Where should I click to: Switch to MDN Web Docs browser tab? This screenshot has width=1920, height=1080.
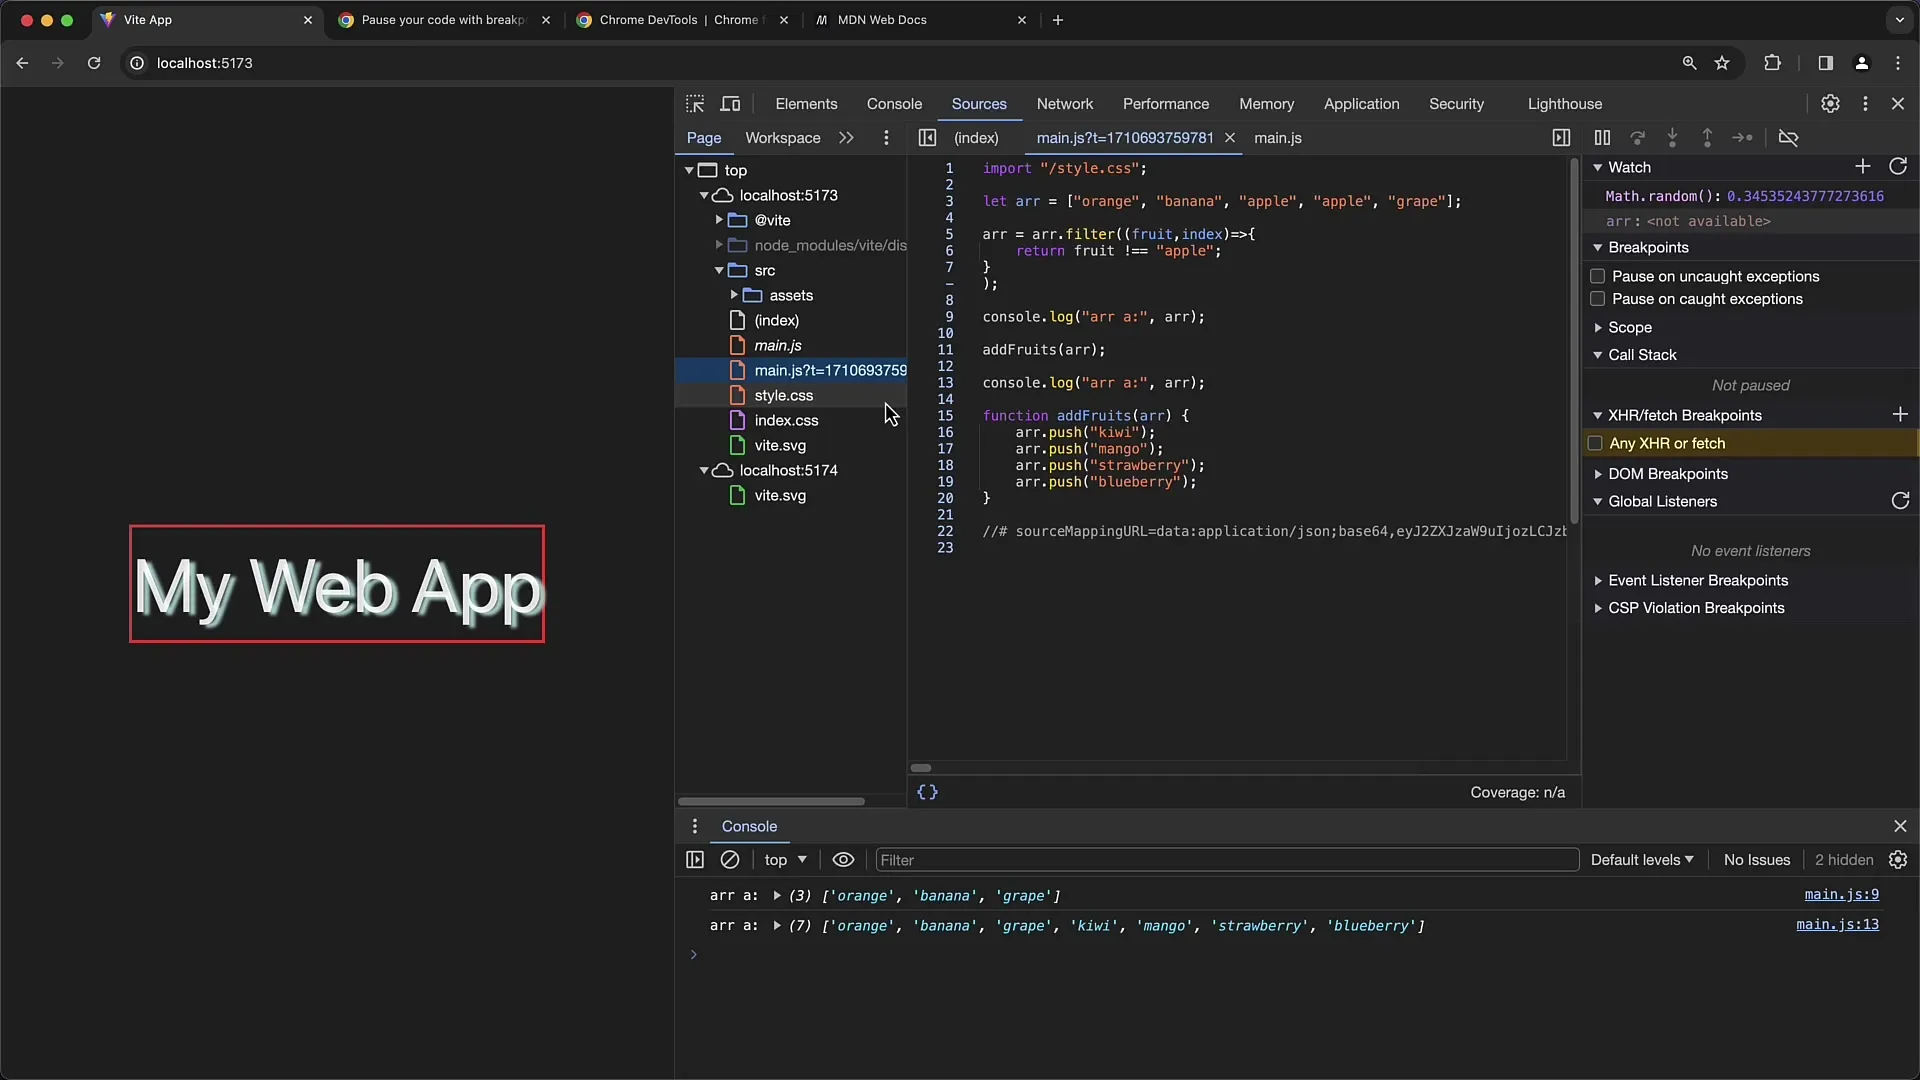[x=920, y=20]
